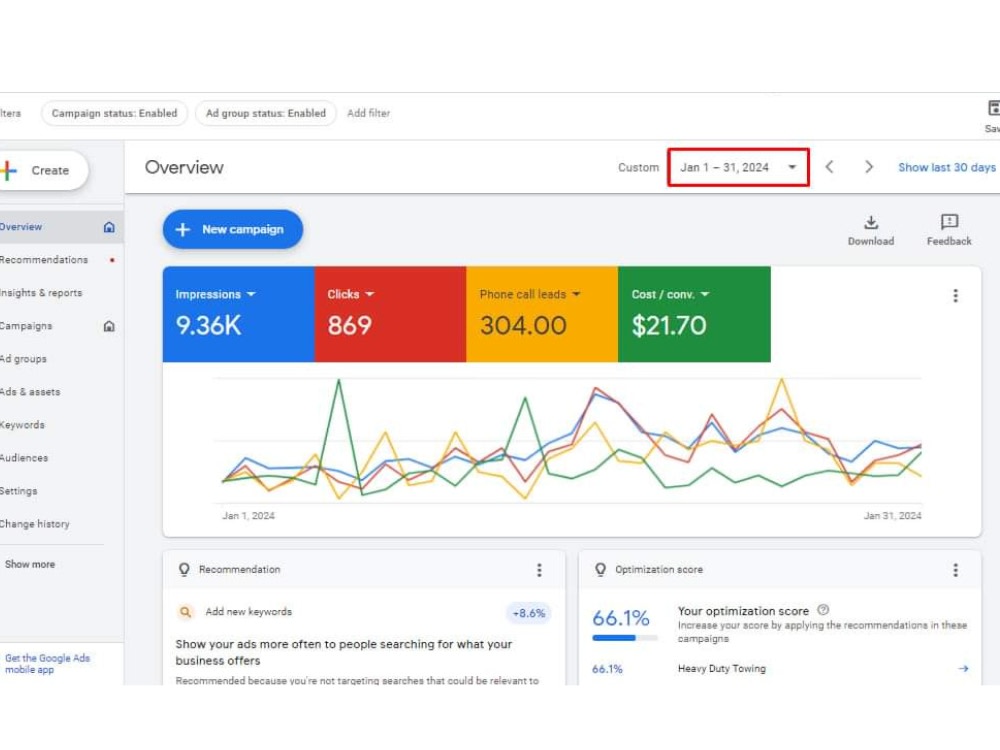Click the green Cost / conv. metric tile
1000x750 pixels.
694,314
